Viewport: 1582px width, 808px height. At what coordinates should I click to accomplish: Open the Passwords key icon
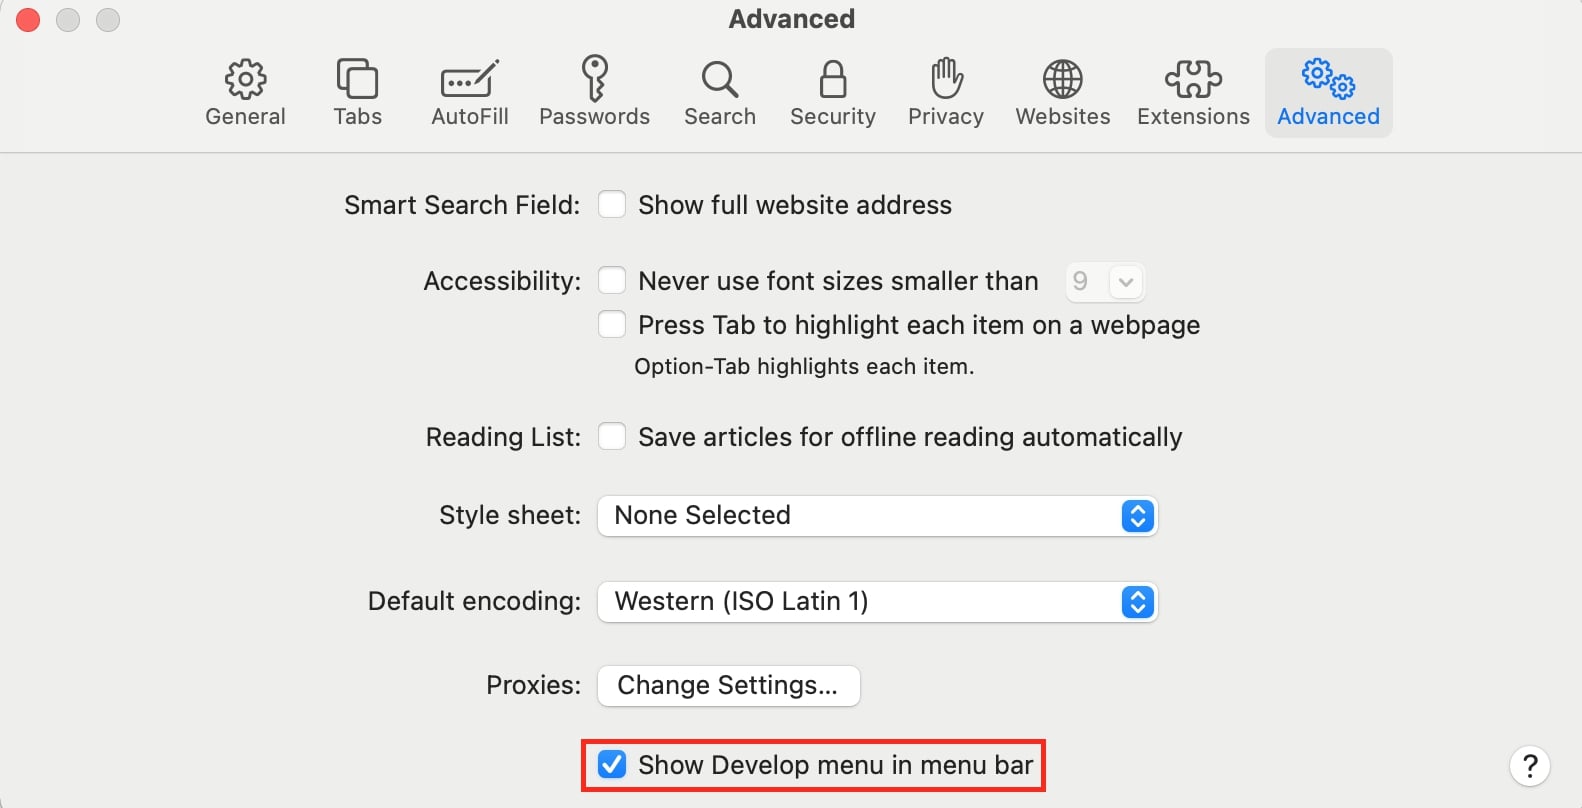pos(594,78)
